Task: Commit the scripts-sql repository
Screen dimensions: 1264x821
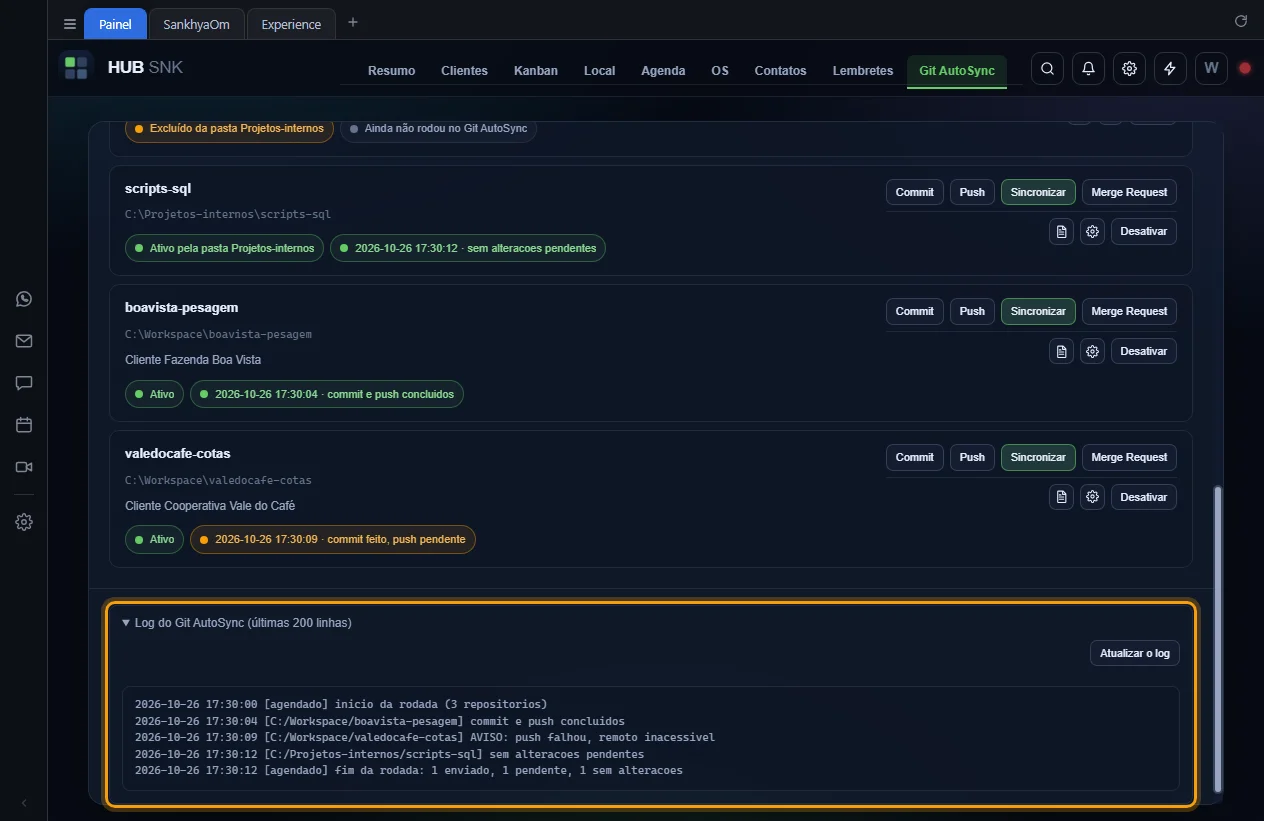Action: (x=914, y=192)
